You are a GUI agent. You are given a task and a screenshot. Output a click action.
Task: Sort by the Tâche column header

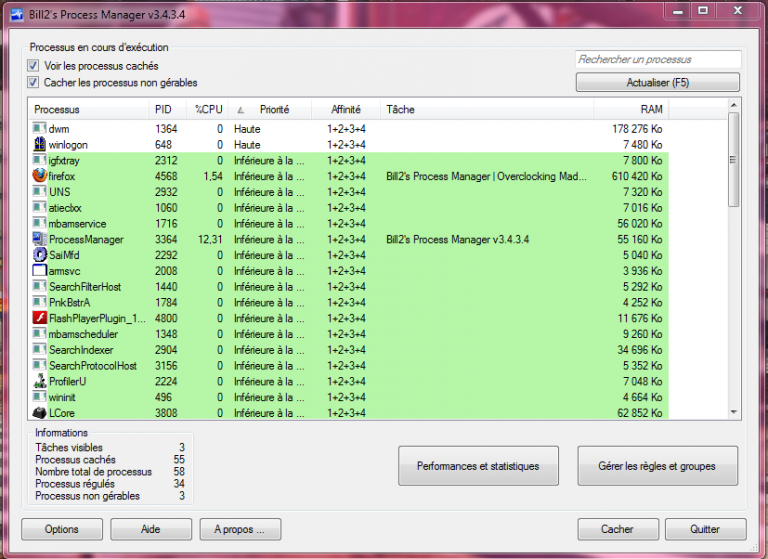(x=487, y=109)
